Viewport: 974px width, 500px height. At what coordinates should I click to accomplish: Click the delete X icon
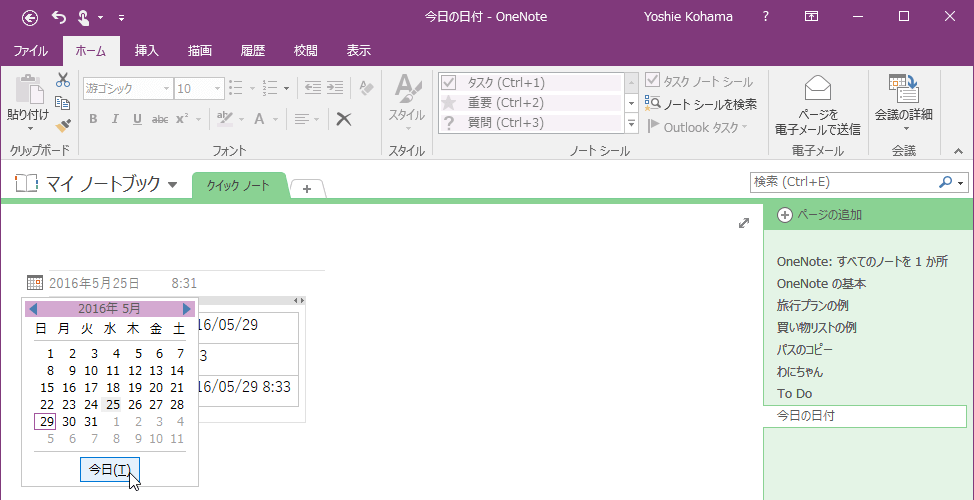pos(344,119)
